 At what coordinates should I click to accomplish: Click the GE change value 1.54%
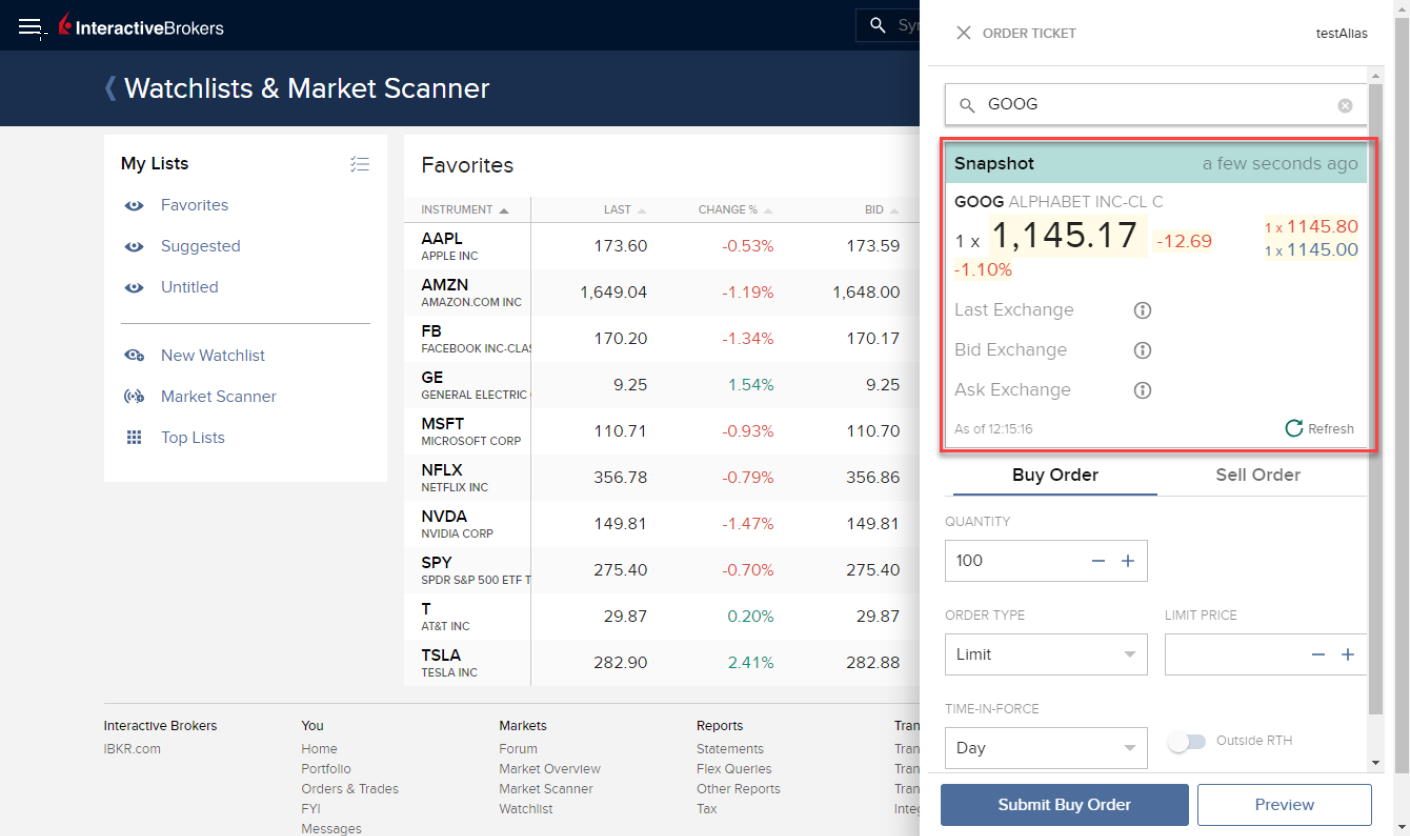point(751,385)
